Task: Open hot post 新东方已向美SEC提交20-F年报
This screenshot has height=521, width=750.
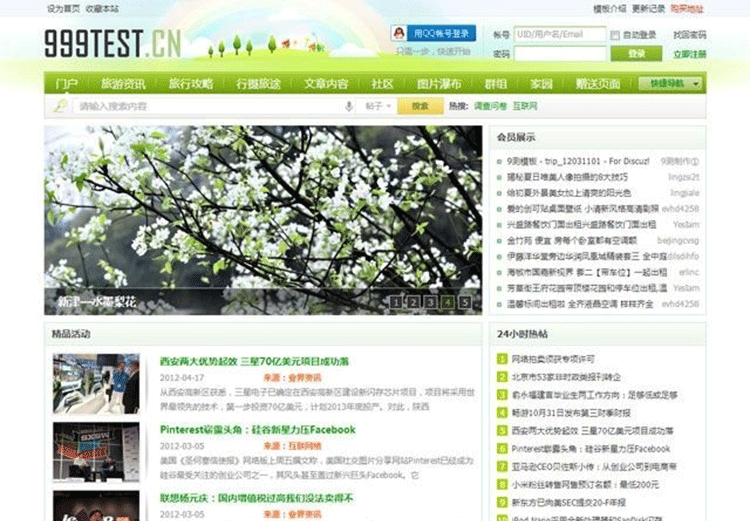Action: (569, 502)
